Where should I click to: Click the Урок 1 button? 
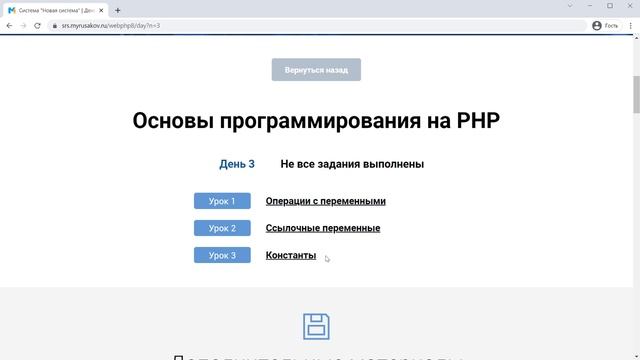click(222, 201)
